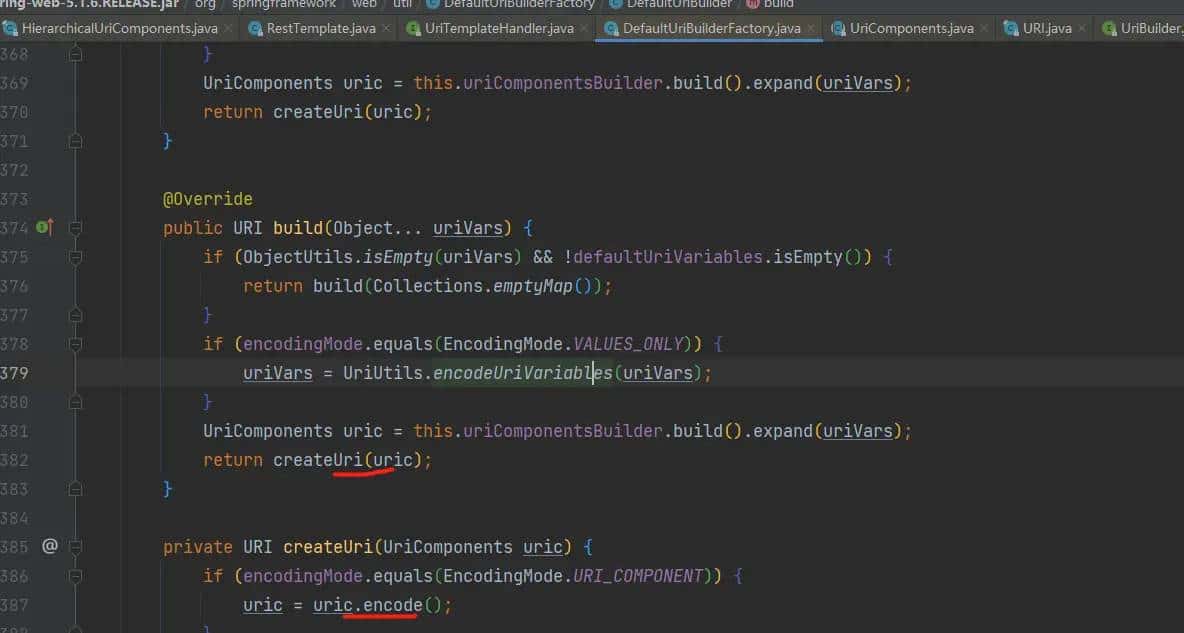This screenshot has width=1184, height=633.
Task: Click the DefaultUriBuilderFactory icon in the breadcrumb bar
Action: pyautogui.click(x=432, y=5)
